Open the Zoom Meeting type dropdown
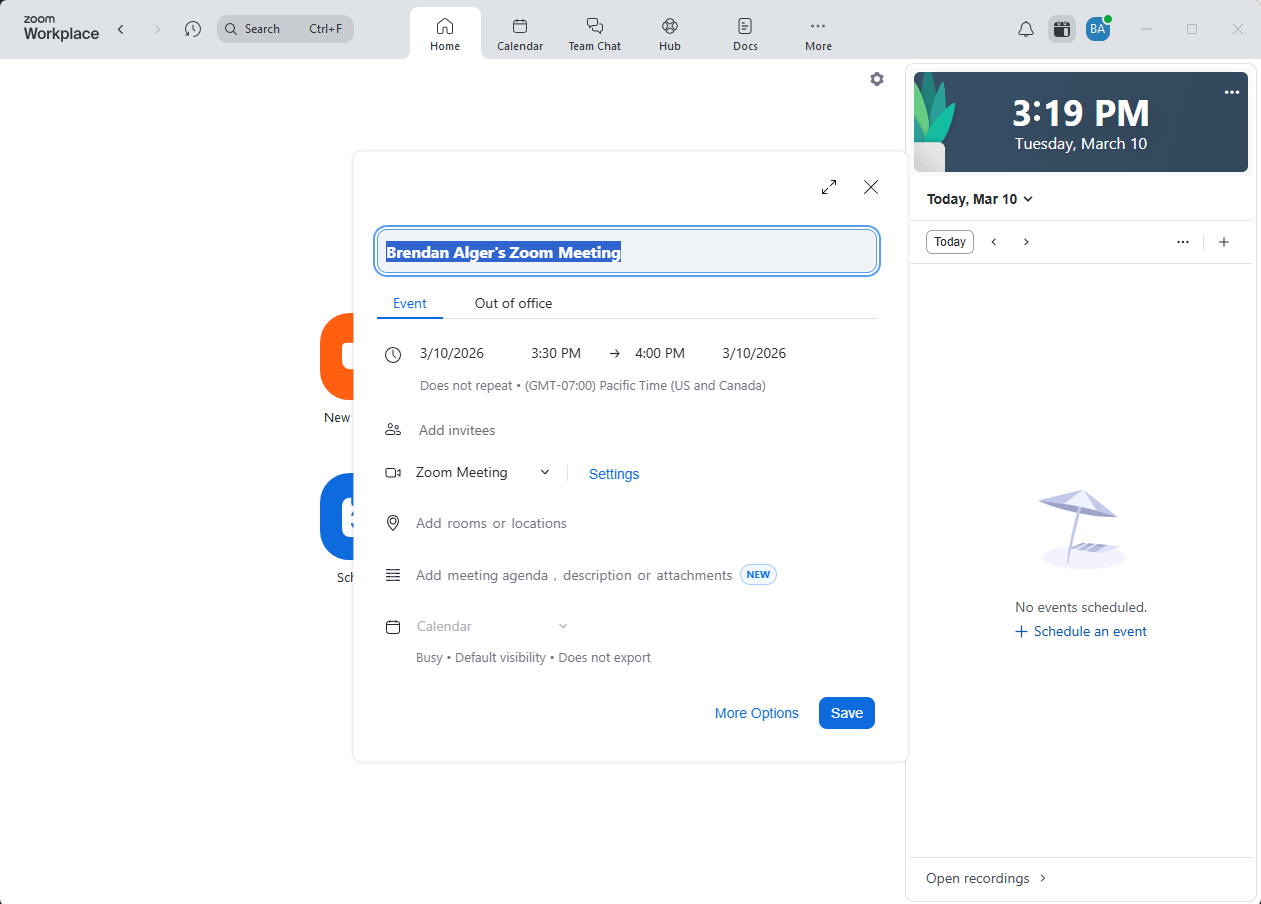 (544, 472)
